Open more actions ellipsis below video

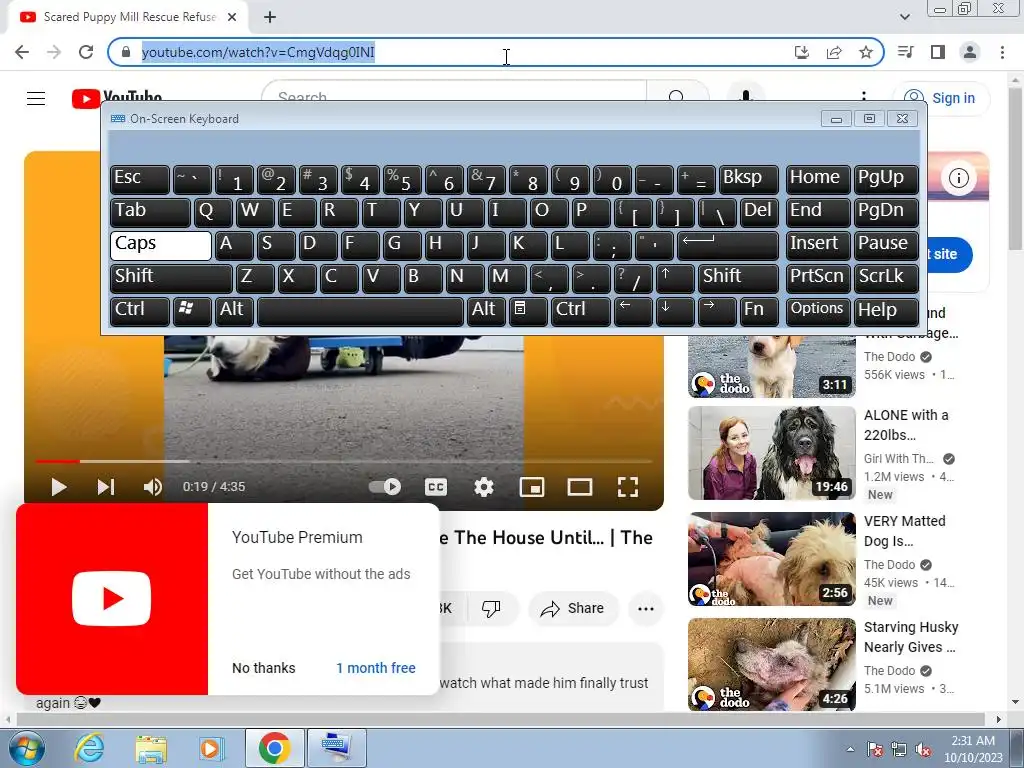[x=646, y=609]
